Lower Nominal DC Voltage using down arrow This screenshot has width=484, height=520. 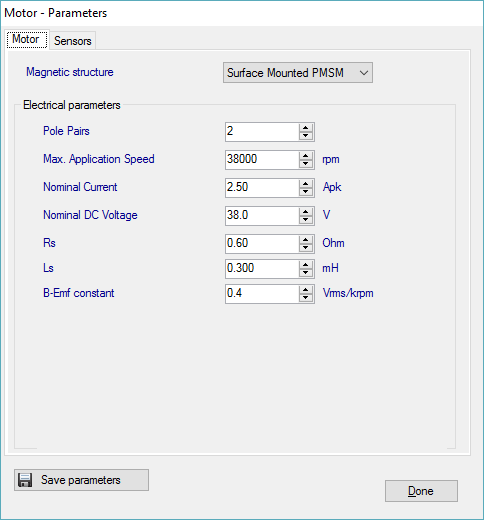306,220
